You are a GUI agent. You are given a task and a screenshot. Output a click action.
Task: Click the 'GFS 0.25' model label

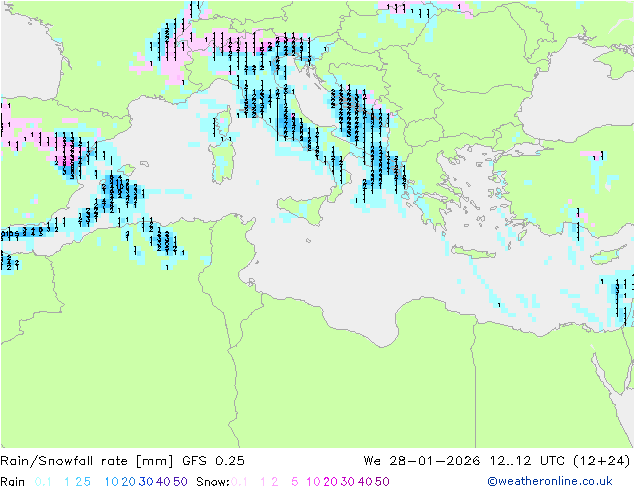click(213, 461)
